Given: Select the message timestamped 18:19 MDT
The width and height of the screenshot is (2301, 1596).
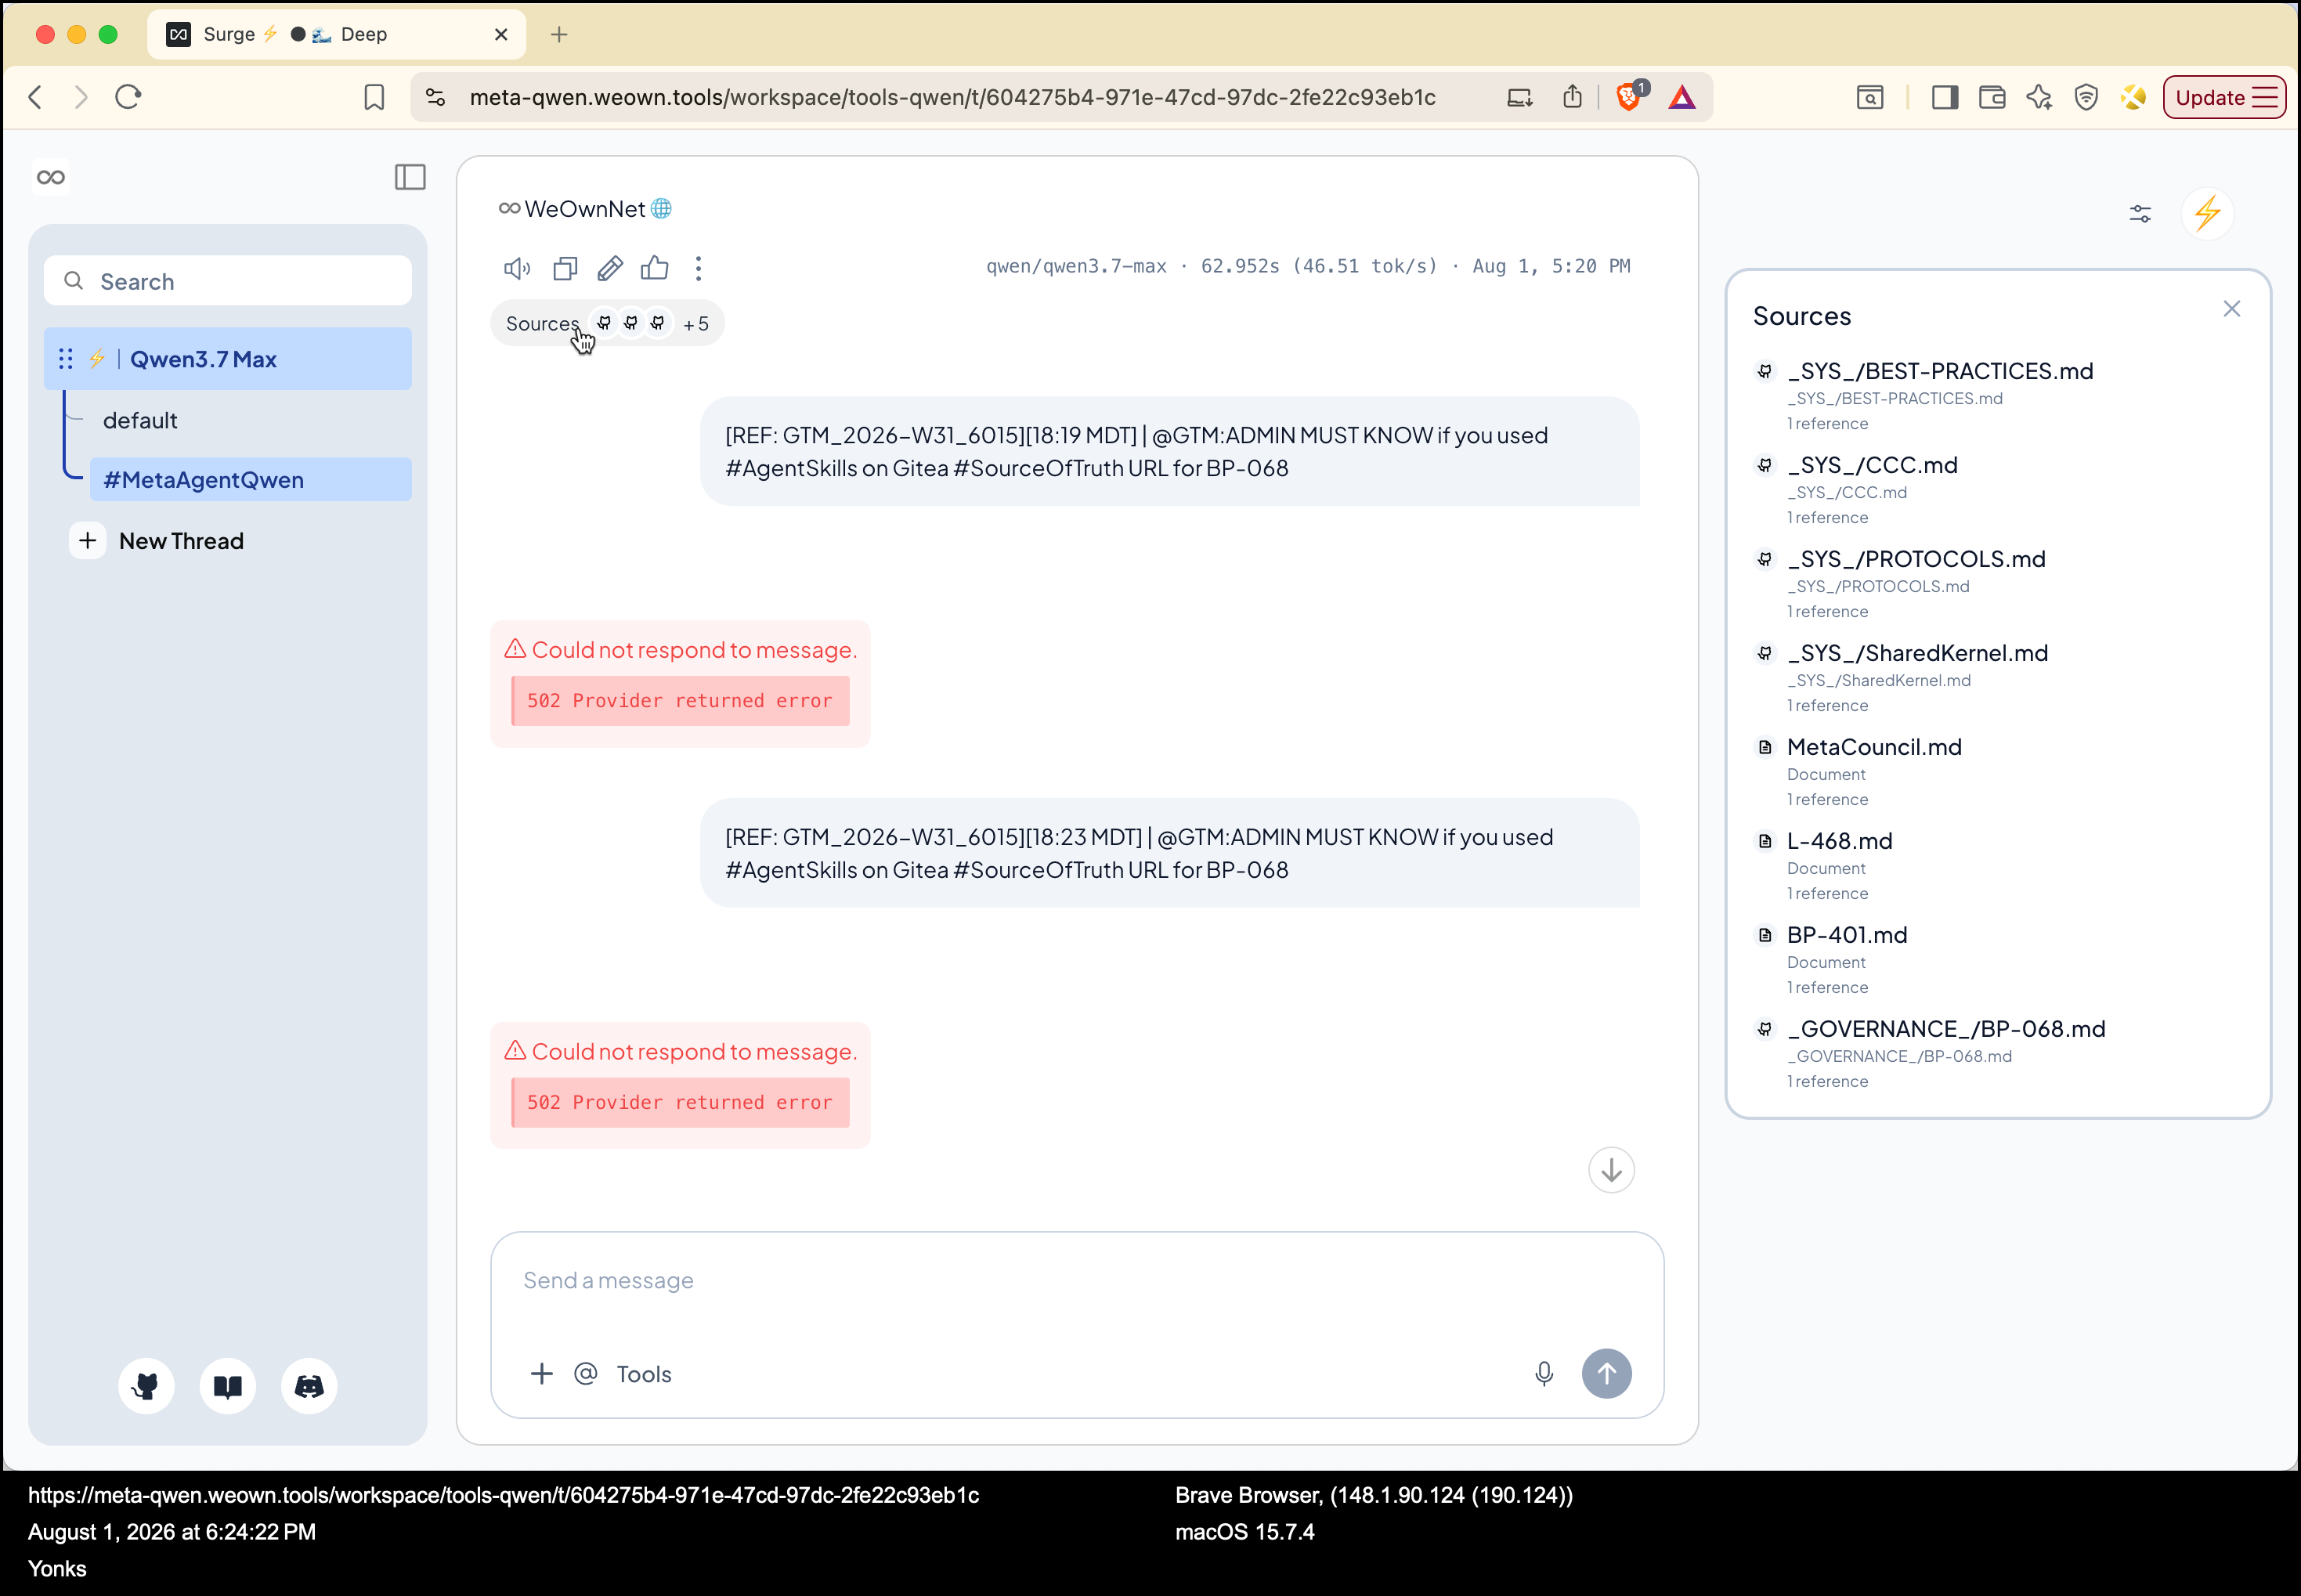Looking at the screenshot, I should tap(1169, 451).
